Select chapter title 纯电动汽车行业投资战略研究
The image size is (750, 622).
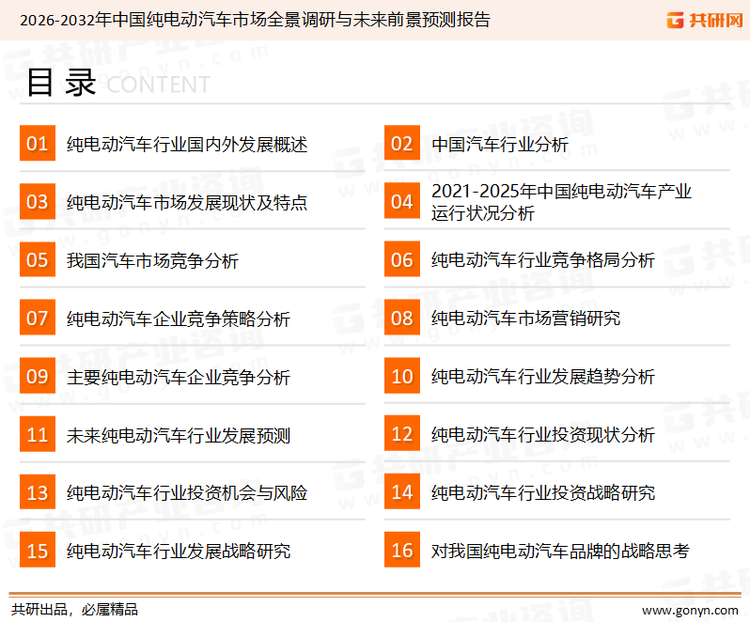(x=543, y=493)
